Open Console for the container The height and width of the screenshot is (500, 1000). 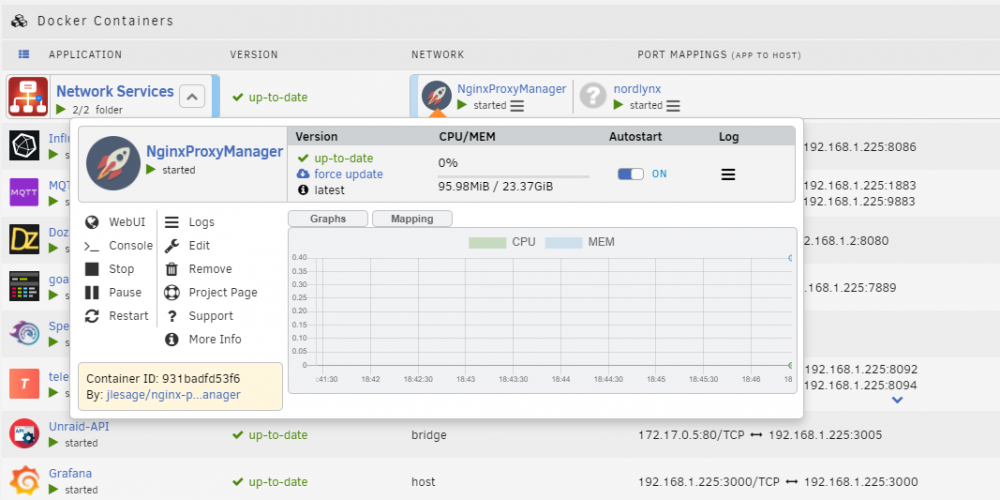(x=119, y=246)
